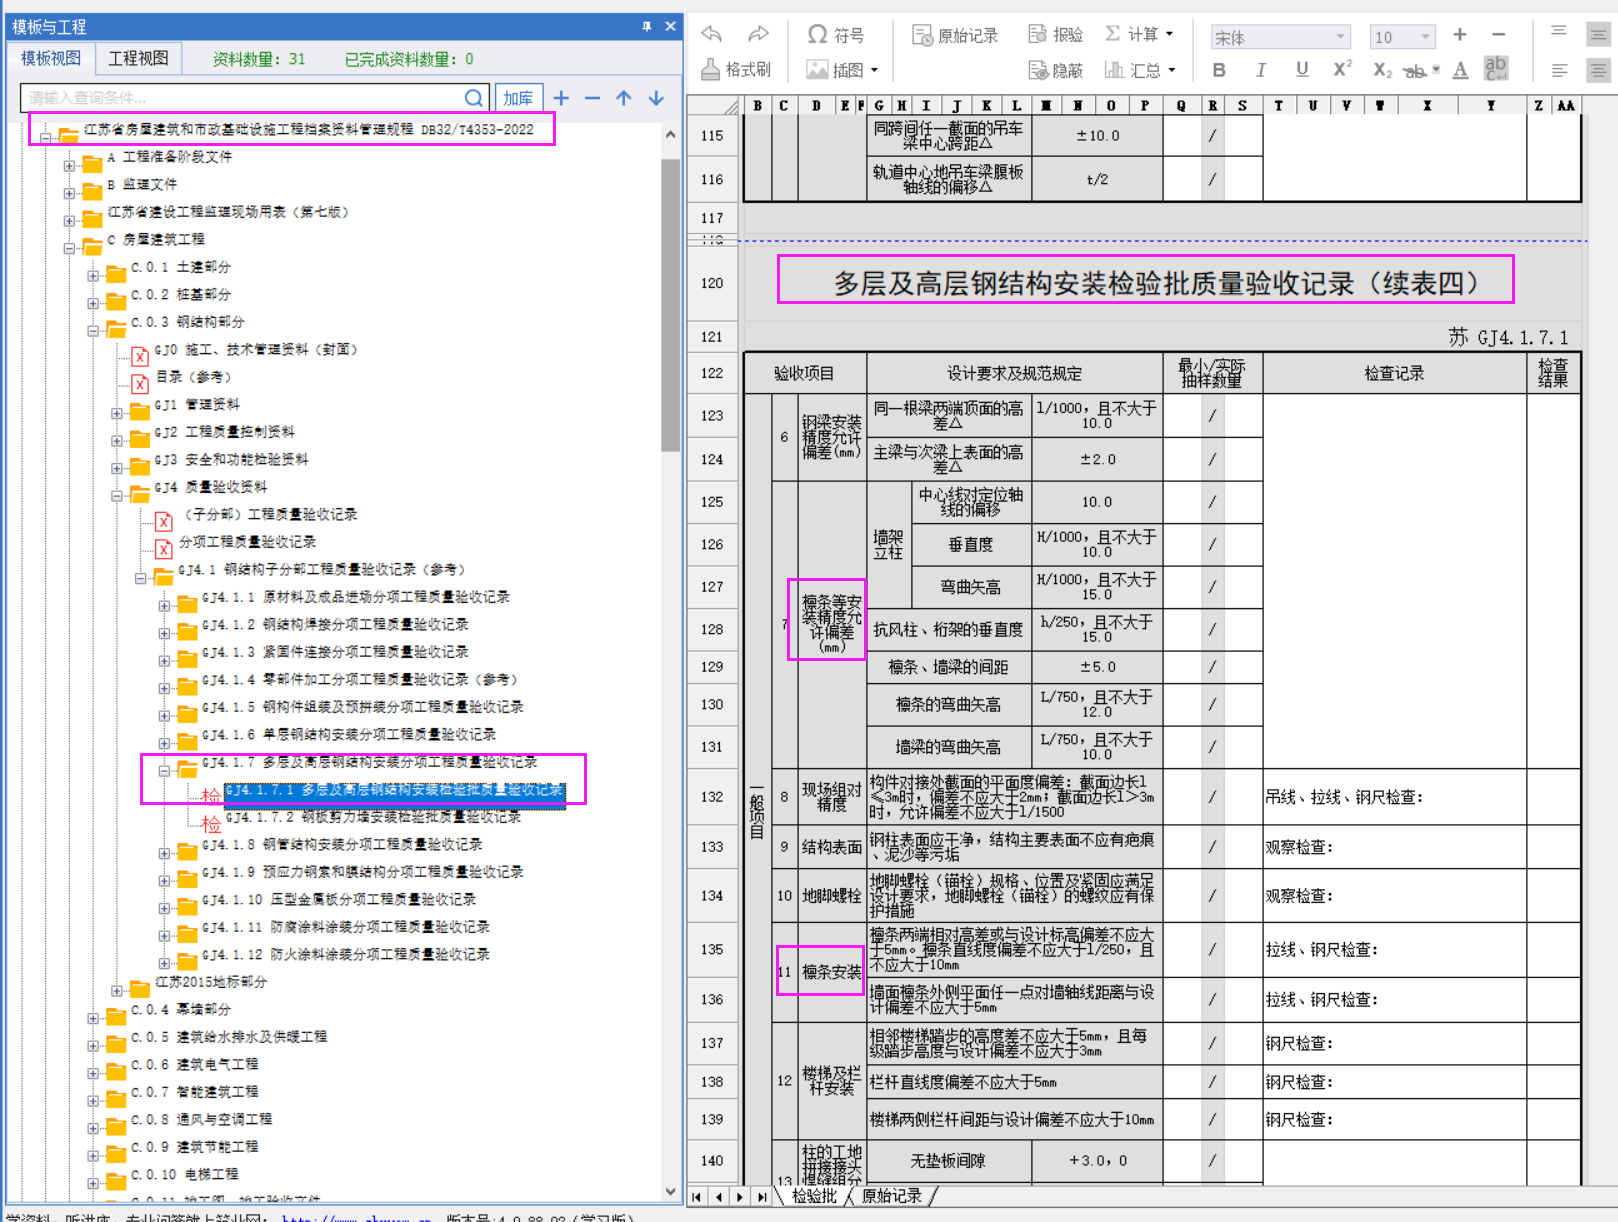Switch to the 原始记录 sheet tab
Viewport: 1618px width, 1222px height.
click(x=892, y=1196)
